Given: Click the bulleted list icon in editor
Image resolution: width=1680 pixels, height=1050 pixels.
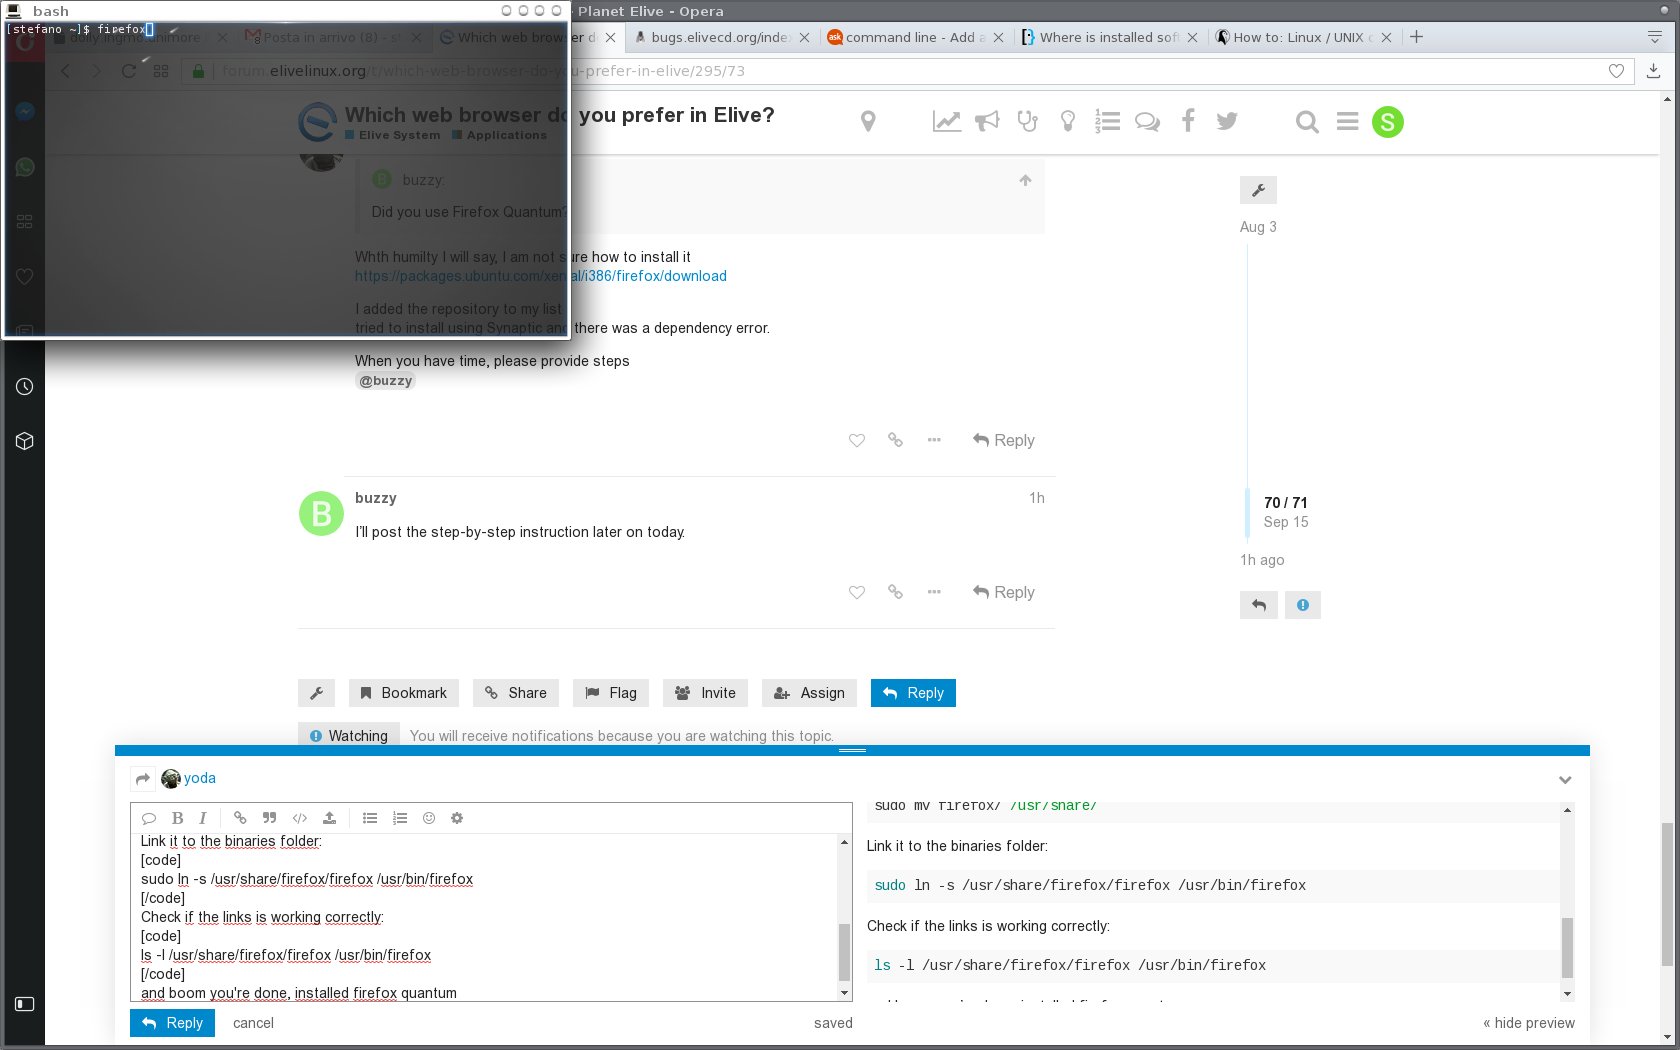Looking at the screenshot, I should coord(370,818).
